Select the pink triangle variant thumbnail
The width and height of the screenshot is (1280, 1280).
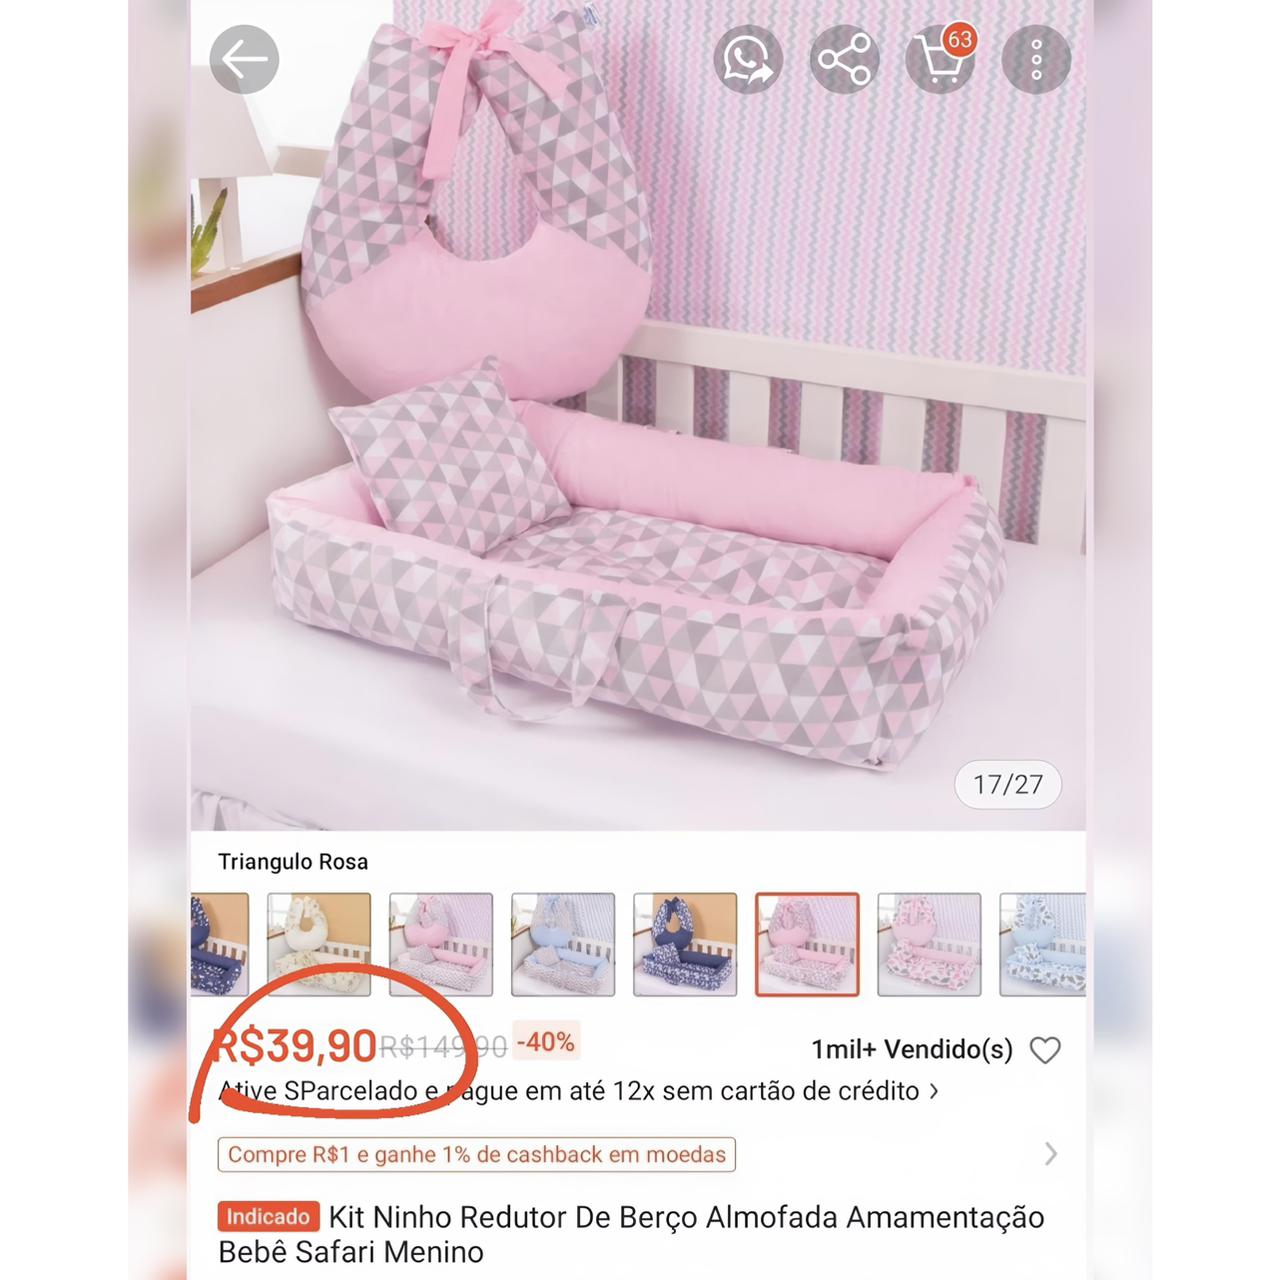click(x=441, y=945)
